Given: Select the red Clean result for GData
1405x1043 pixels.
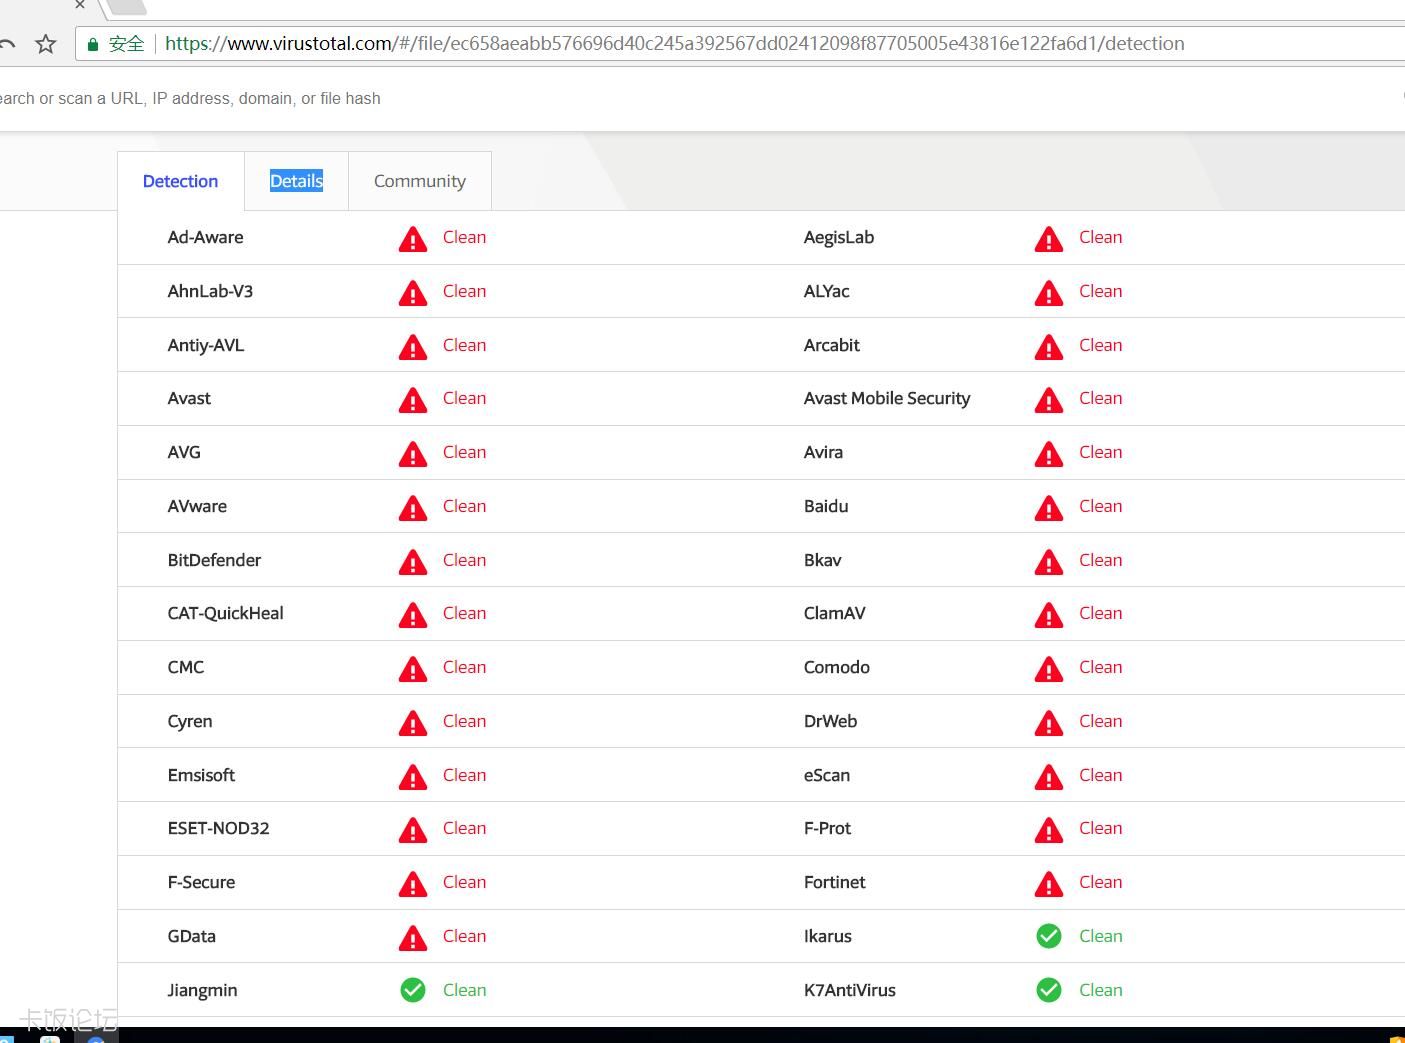Looking at the screenshot, I should pyautogui.click(x=465, y=936).
